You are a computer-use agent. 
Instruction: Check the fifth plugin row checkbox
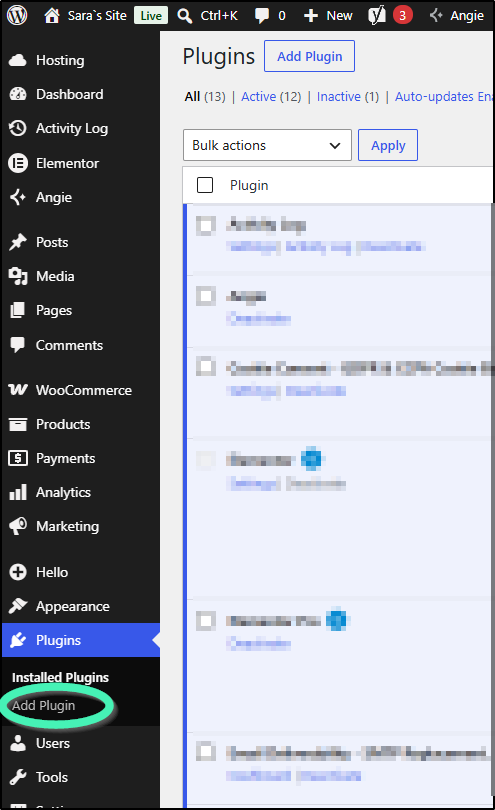click(x=206, y=621)
